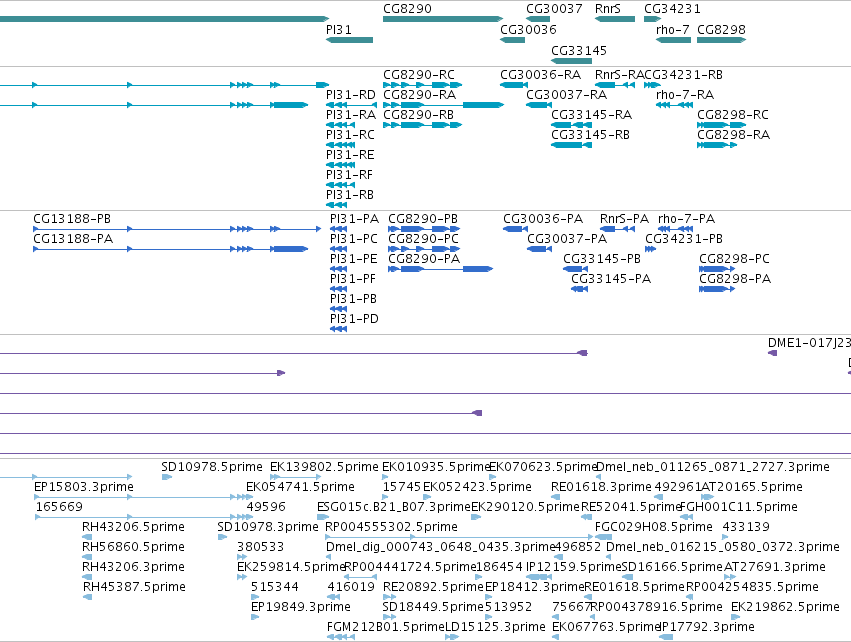The image size is (851, 642).
Task: Select transcript CG8298-RC
Action: point(733,115)
